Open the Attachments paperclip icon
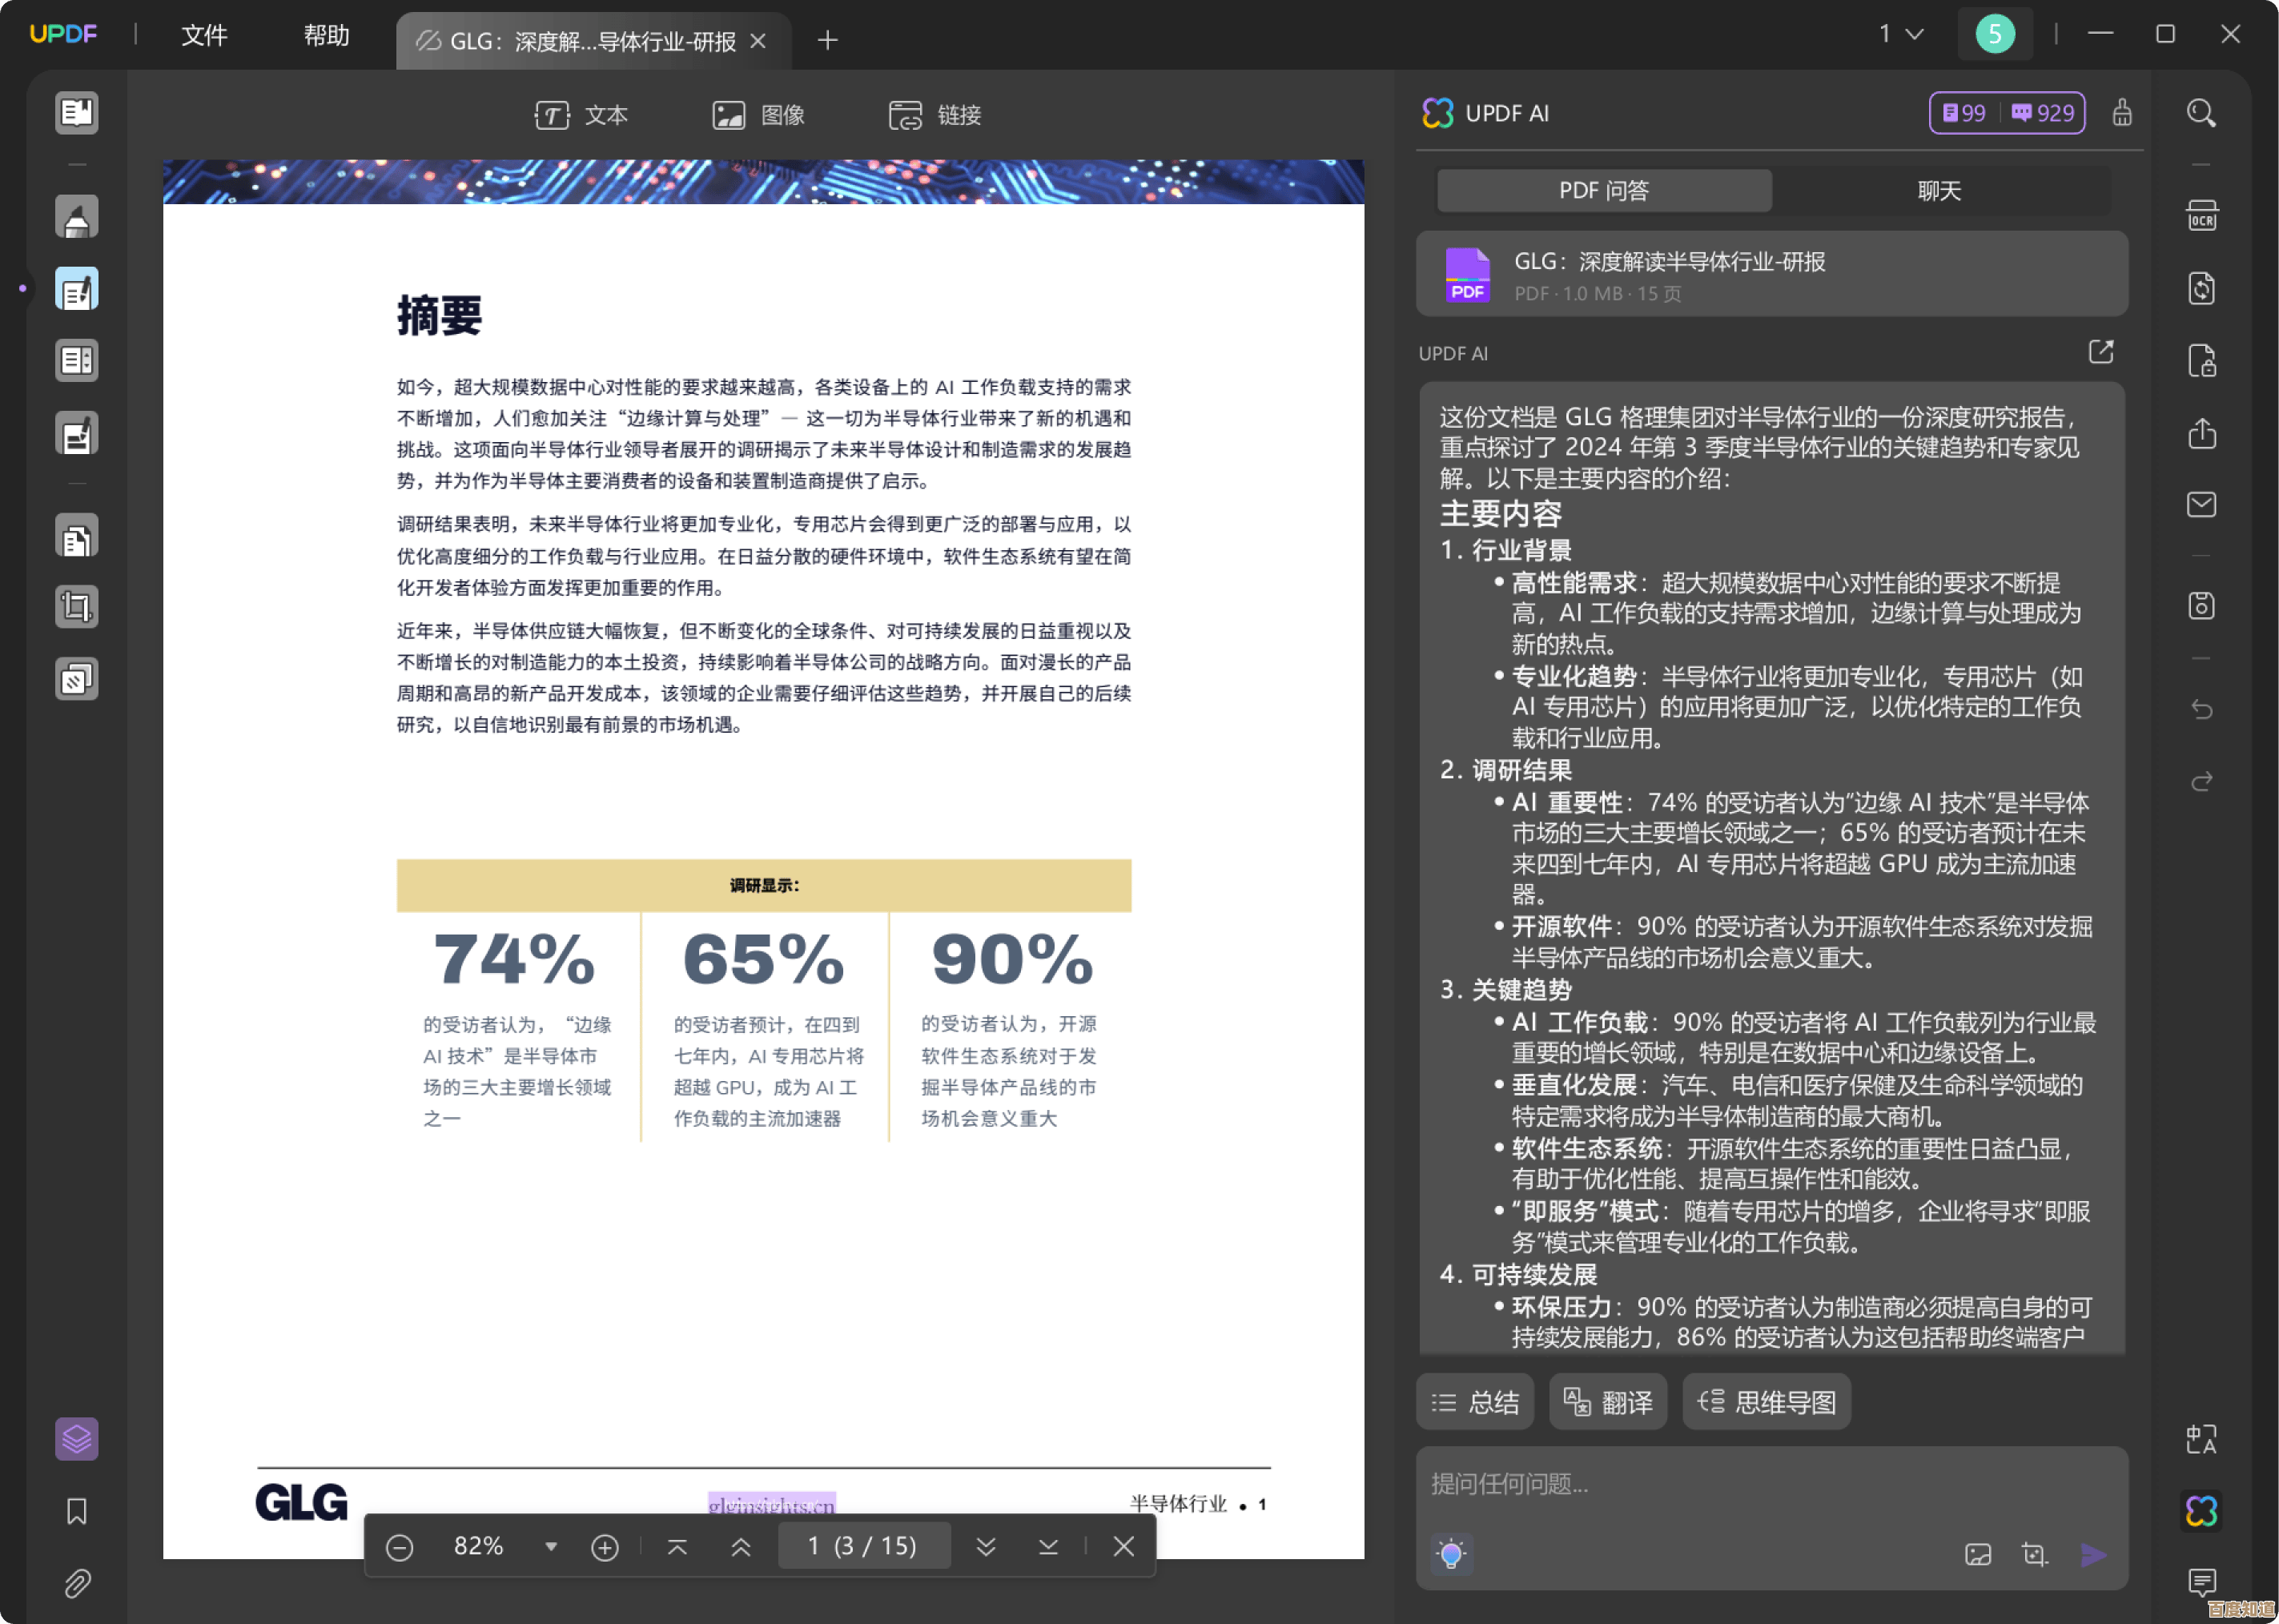This screenshot has width=2279, height=1624. pyautogui.click(x=77, y=1583)
